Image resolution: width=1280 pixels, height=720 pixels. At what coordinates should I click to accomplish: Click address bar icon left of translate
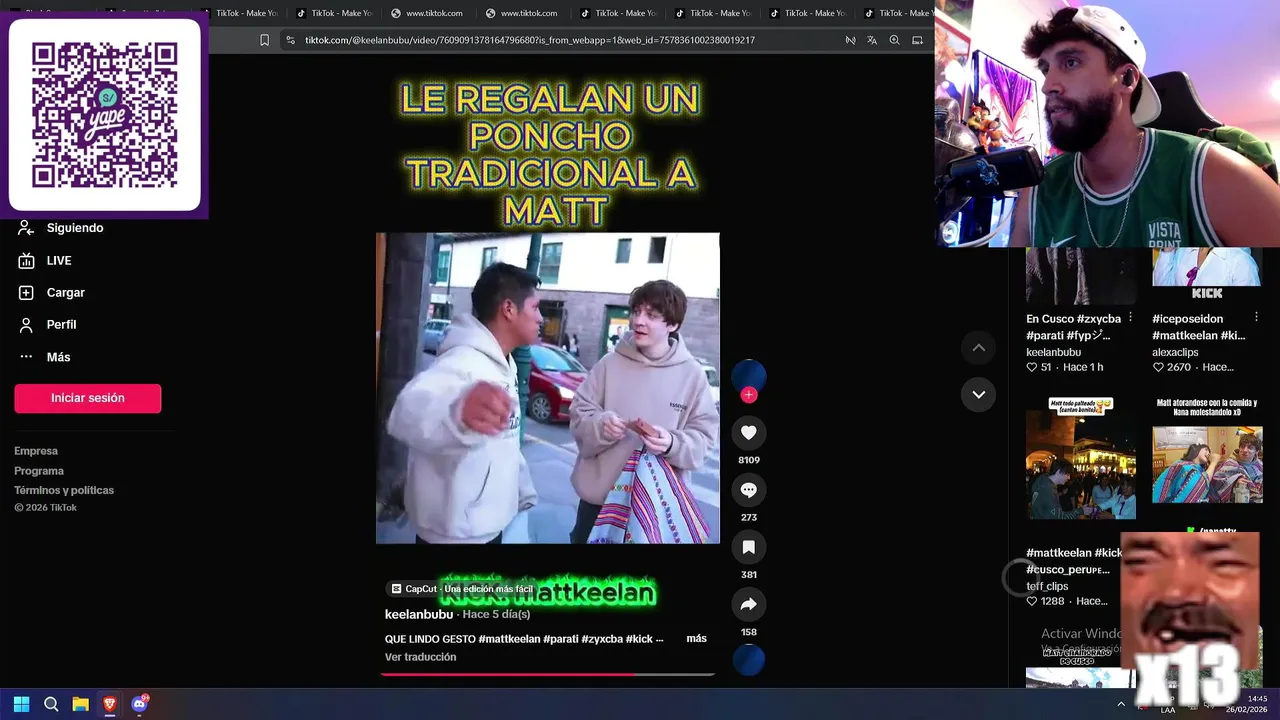click(850, 40)
